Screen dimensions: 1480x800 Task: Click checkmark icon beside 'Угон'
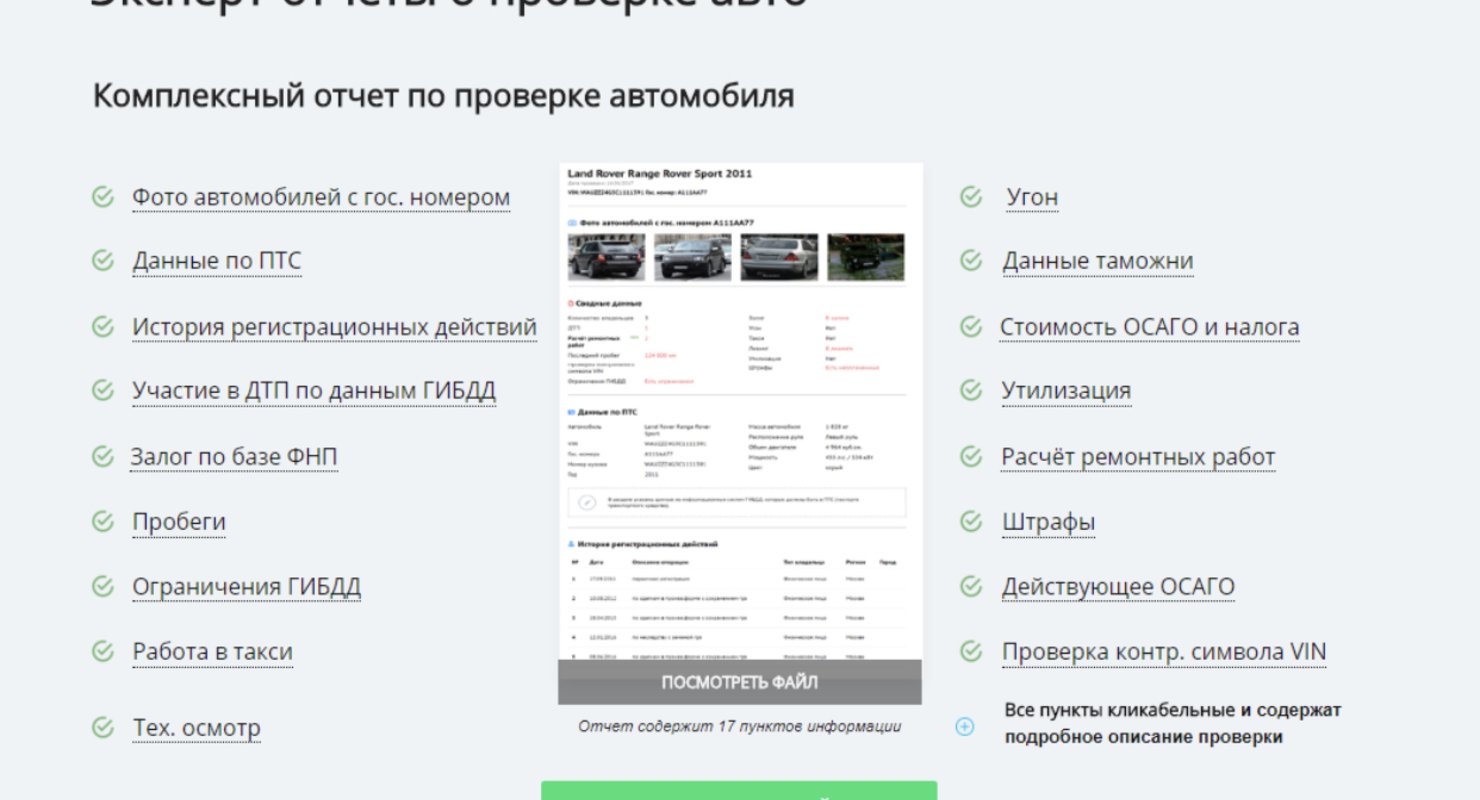(x=971, y=196)
